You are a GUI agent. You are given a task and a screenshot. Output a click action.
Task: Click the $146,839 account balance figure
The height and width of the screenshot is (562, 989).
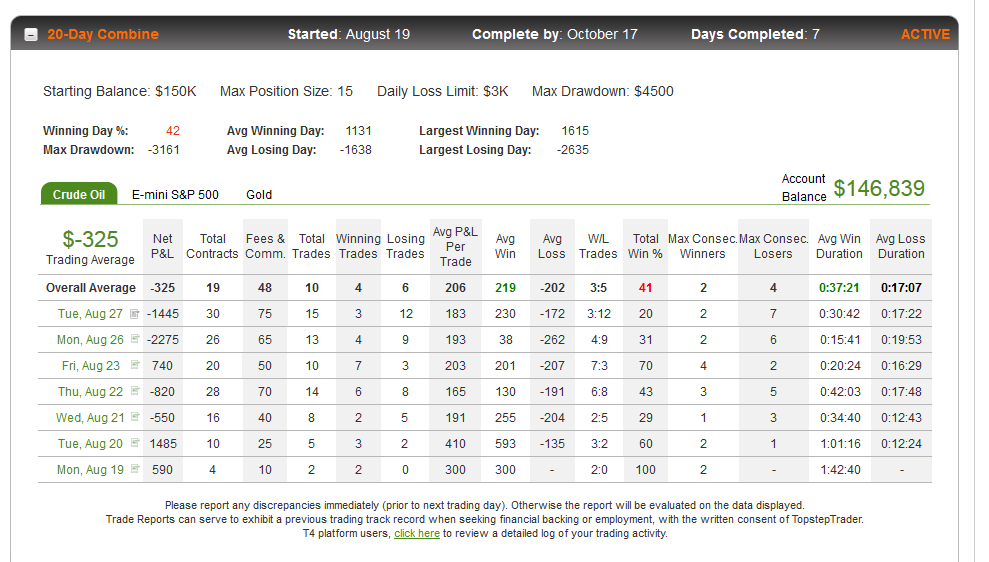879,188
